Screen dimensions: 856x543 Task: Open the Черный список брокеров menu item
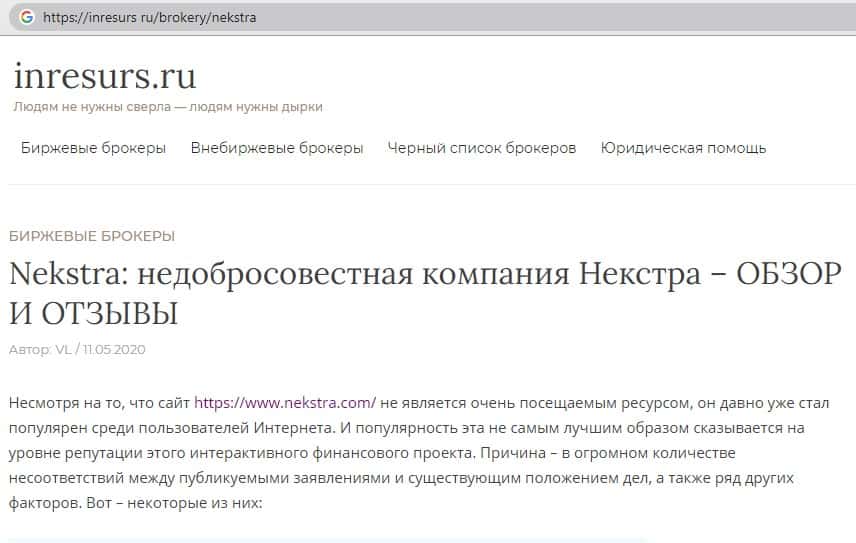pos(482,148)
